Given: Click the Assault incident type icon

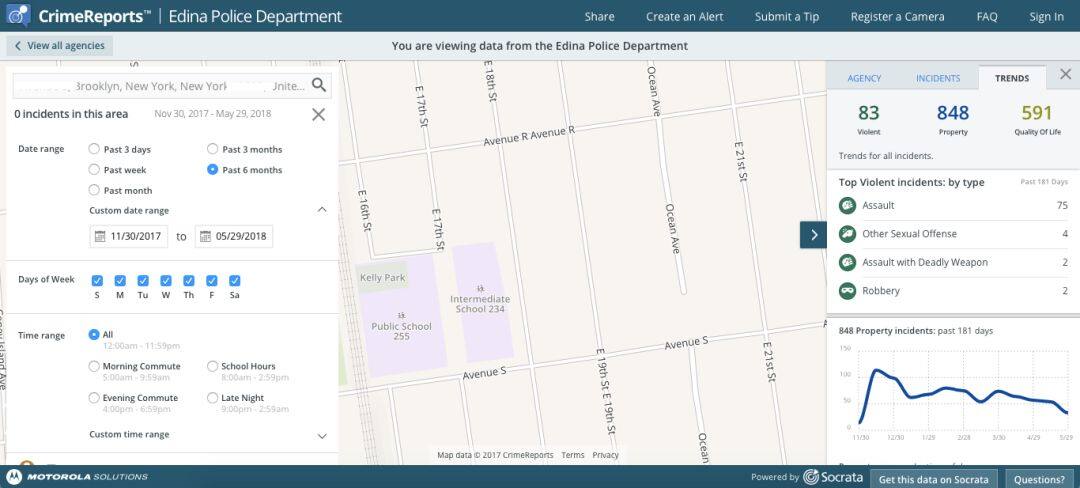Looking at the screenshot, I should point(847,205).
